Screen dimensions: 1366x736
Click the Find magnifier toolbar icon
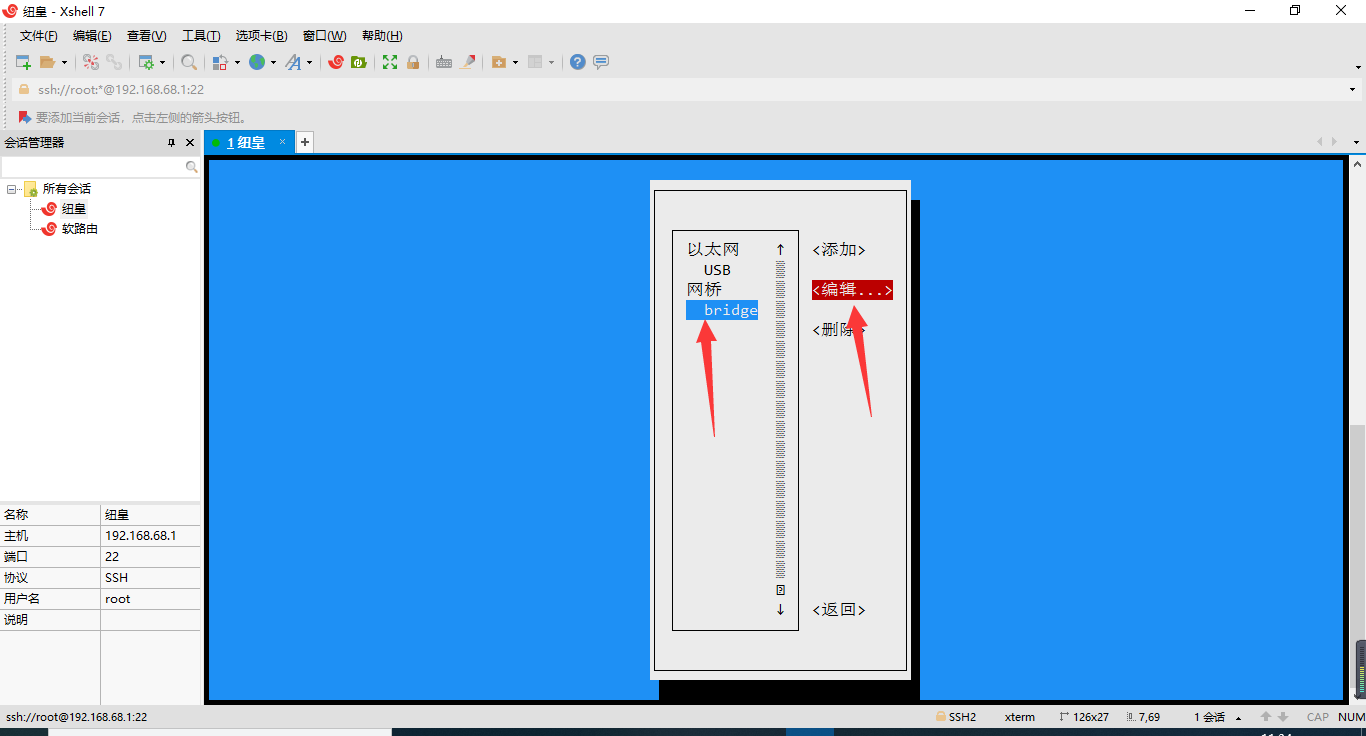(x=188, y=62)
